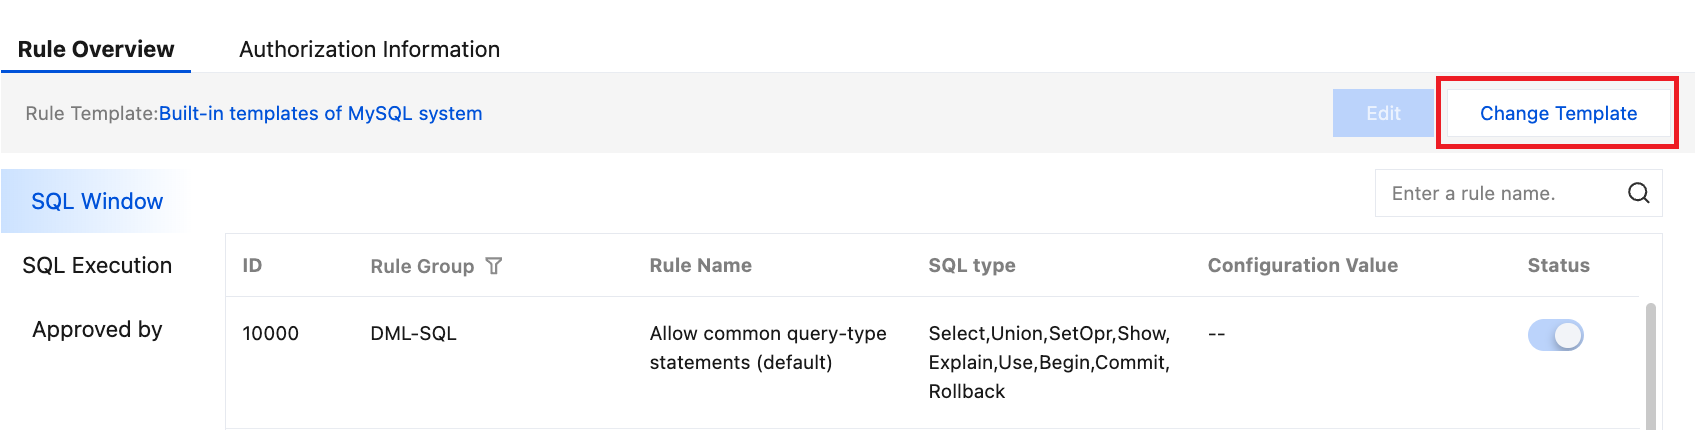
Task: Click the Allow common query-type statements rule
Action: [767, 347]
